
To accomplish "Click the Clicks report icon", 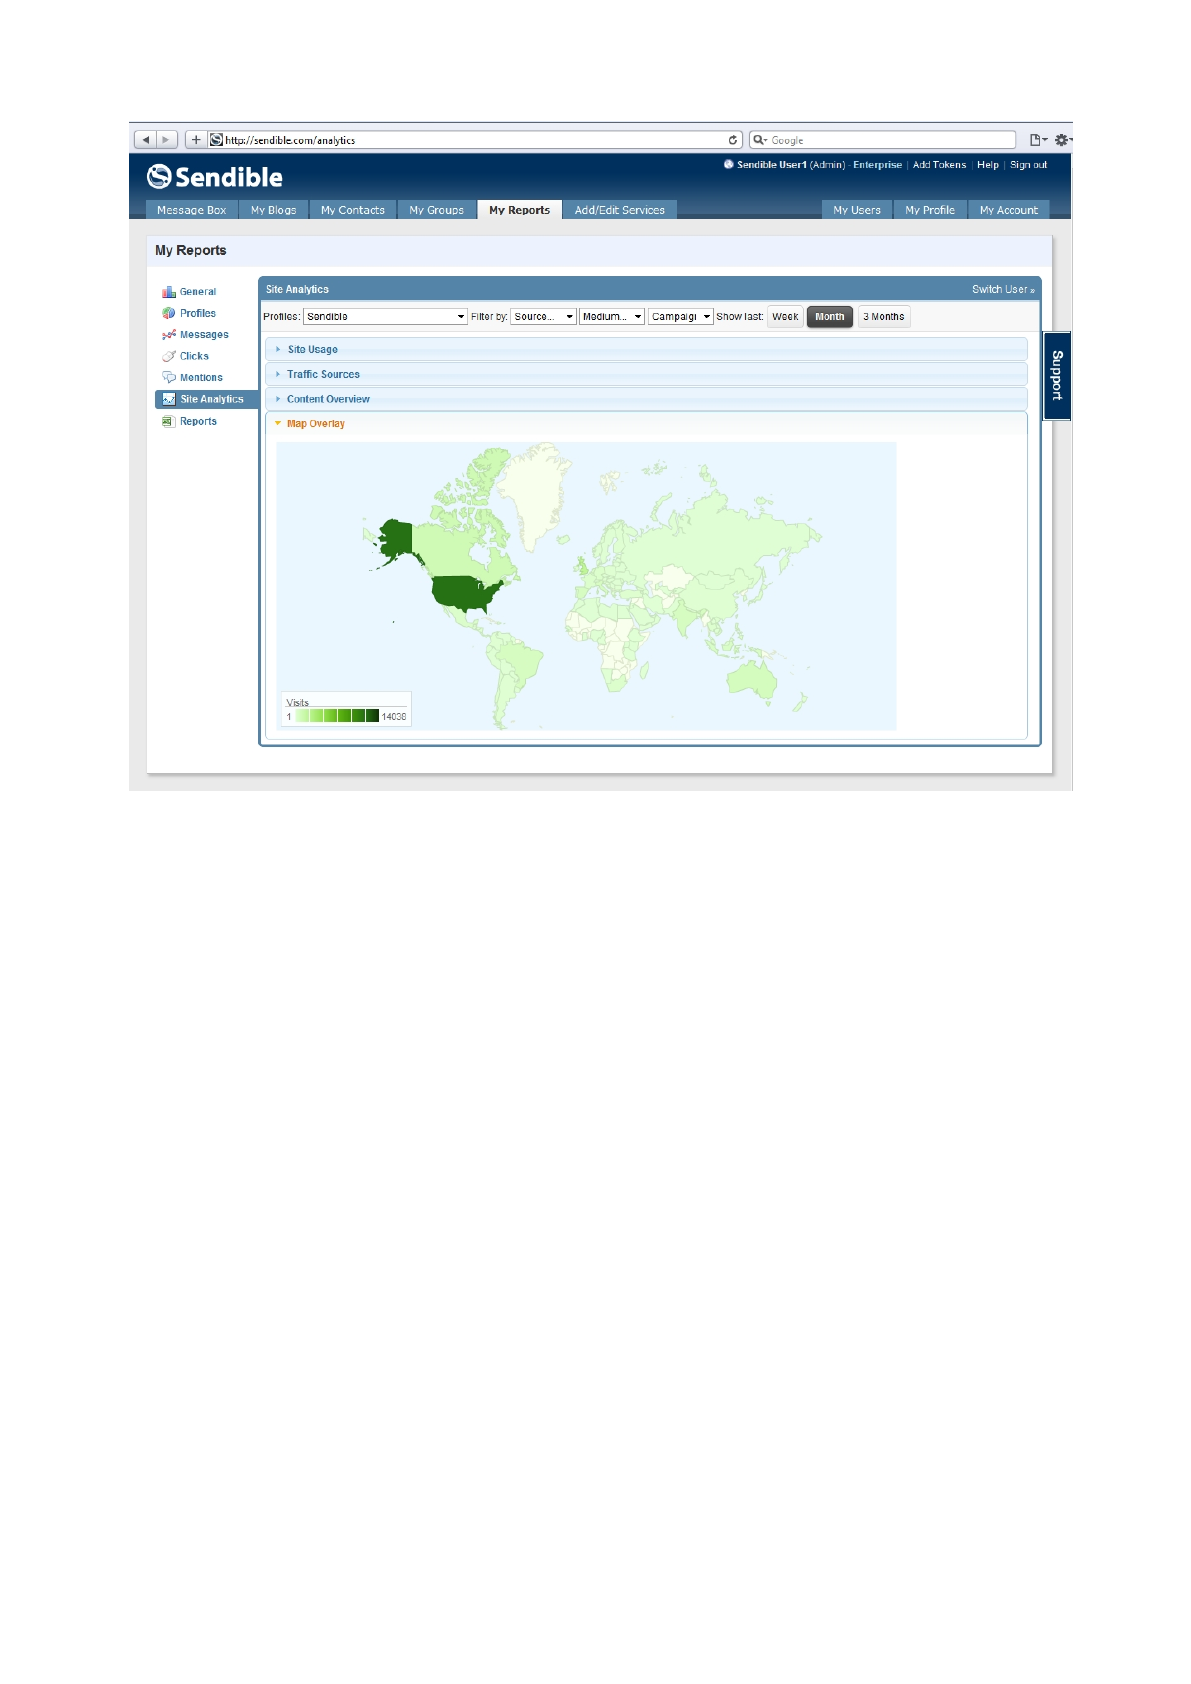I will point(169,356).
